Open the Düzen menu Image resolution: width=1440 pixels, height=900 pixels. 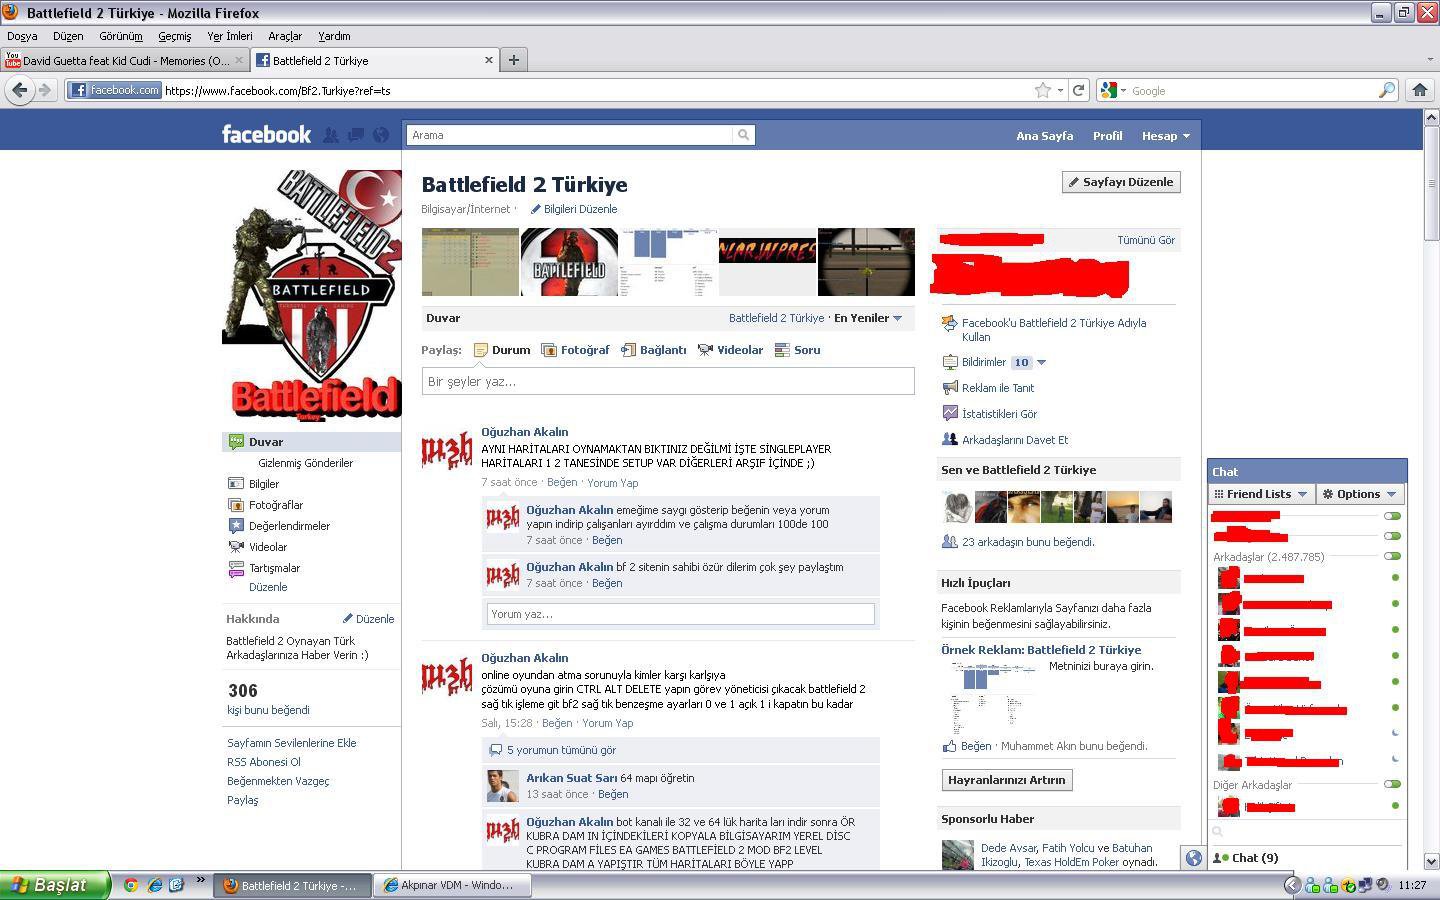pyautogui.click(x=68, y=36)
